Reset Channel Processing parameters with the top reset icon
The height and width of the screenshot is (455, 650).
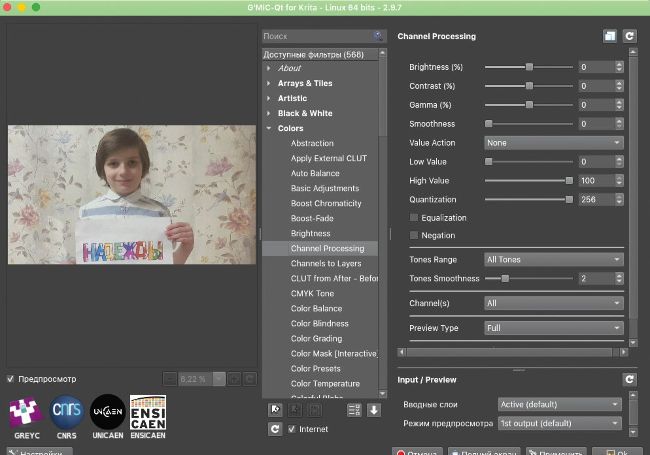click(x=629, y=36)
